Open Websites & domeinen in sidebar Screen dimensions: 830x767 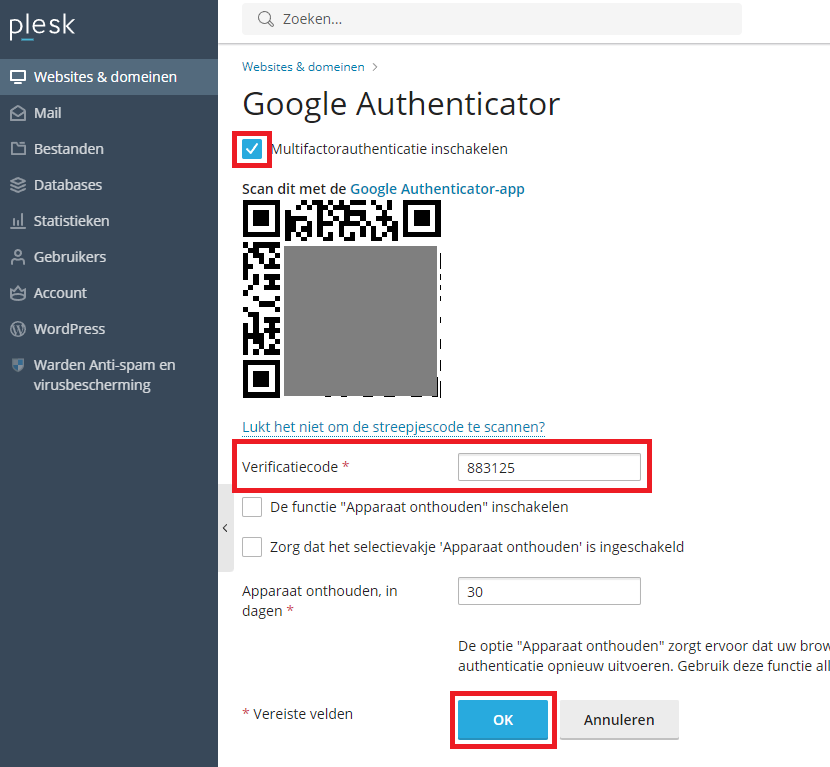109,77
